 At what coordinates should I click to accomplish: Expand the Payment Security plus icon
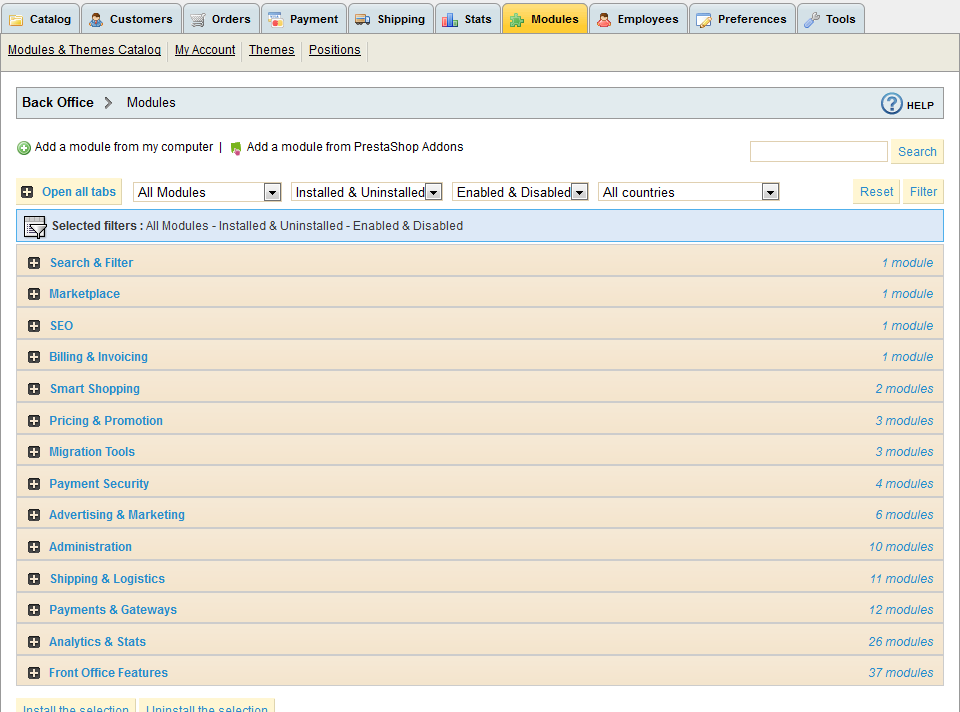tap(34, 484)
